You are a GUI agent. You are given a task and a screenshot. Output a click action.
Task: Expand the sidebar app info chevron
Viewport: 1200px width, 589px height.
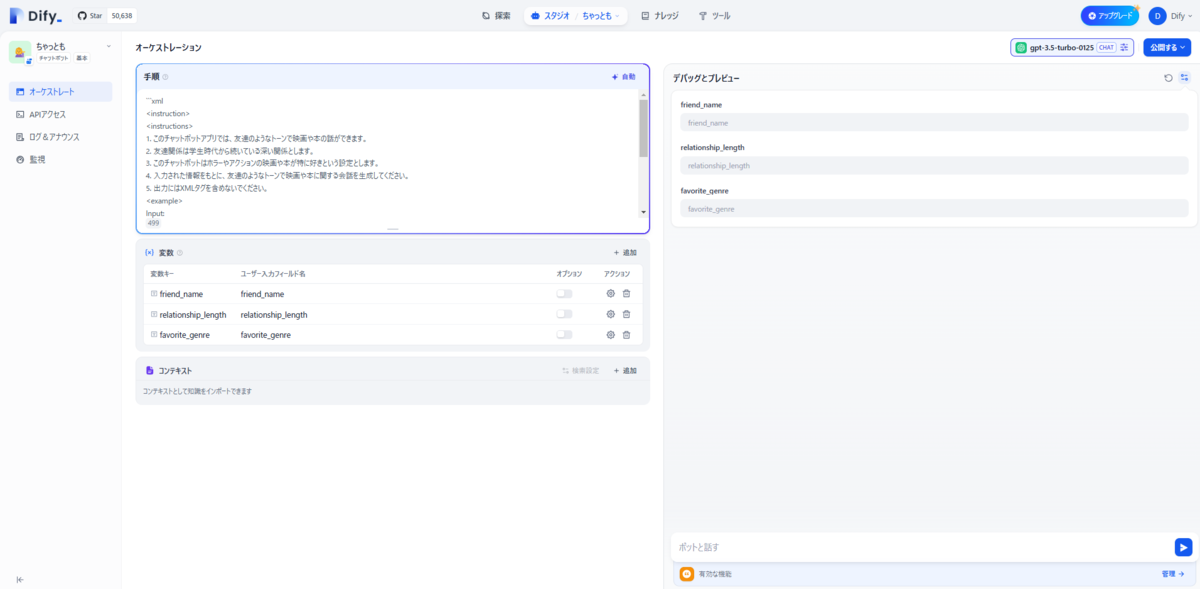[x=108, y=46]
